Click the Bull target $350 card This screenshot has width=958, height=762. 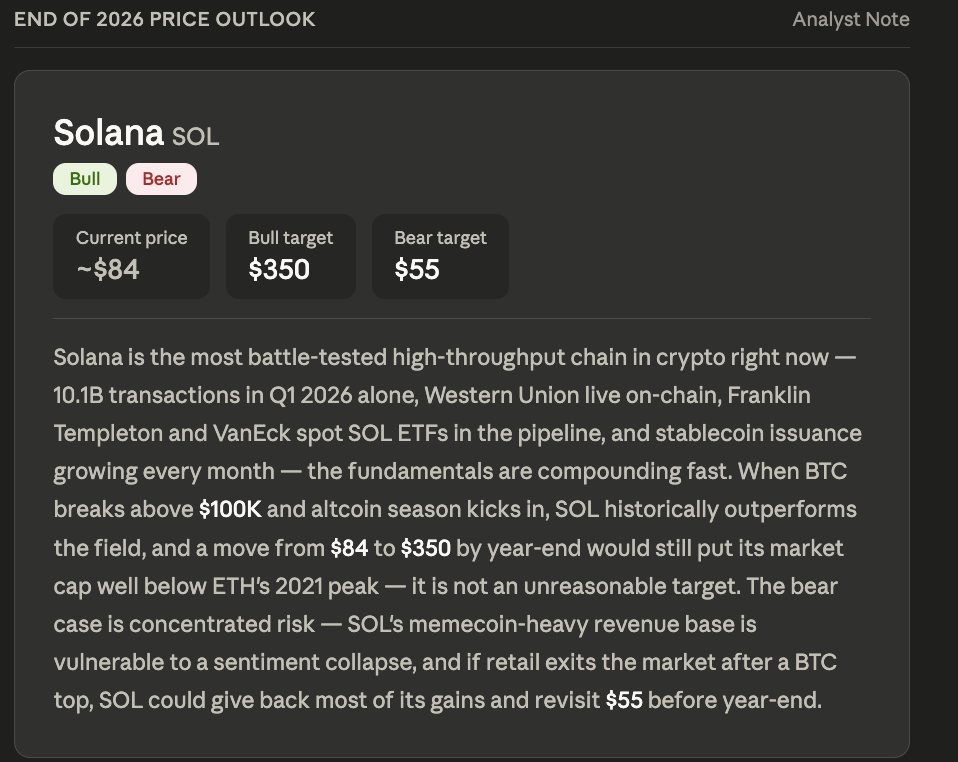coord(291,256)
